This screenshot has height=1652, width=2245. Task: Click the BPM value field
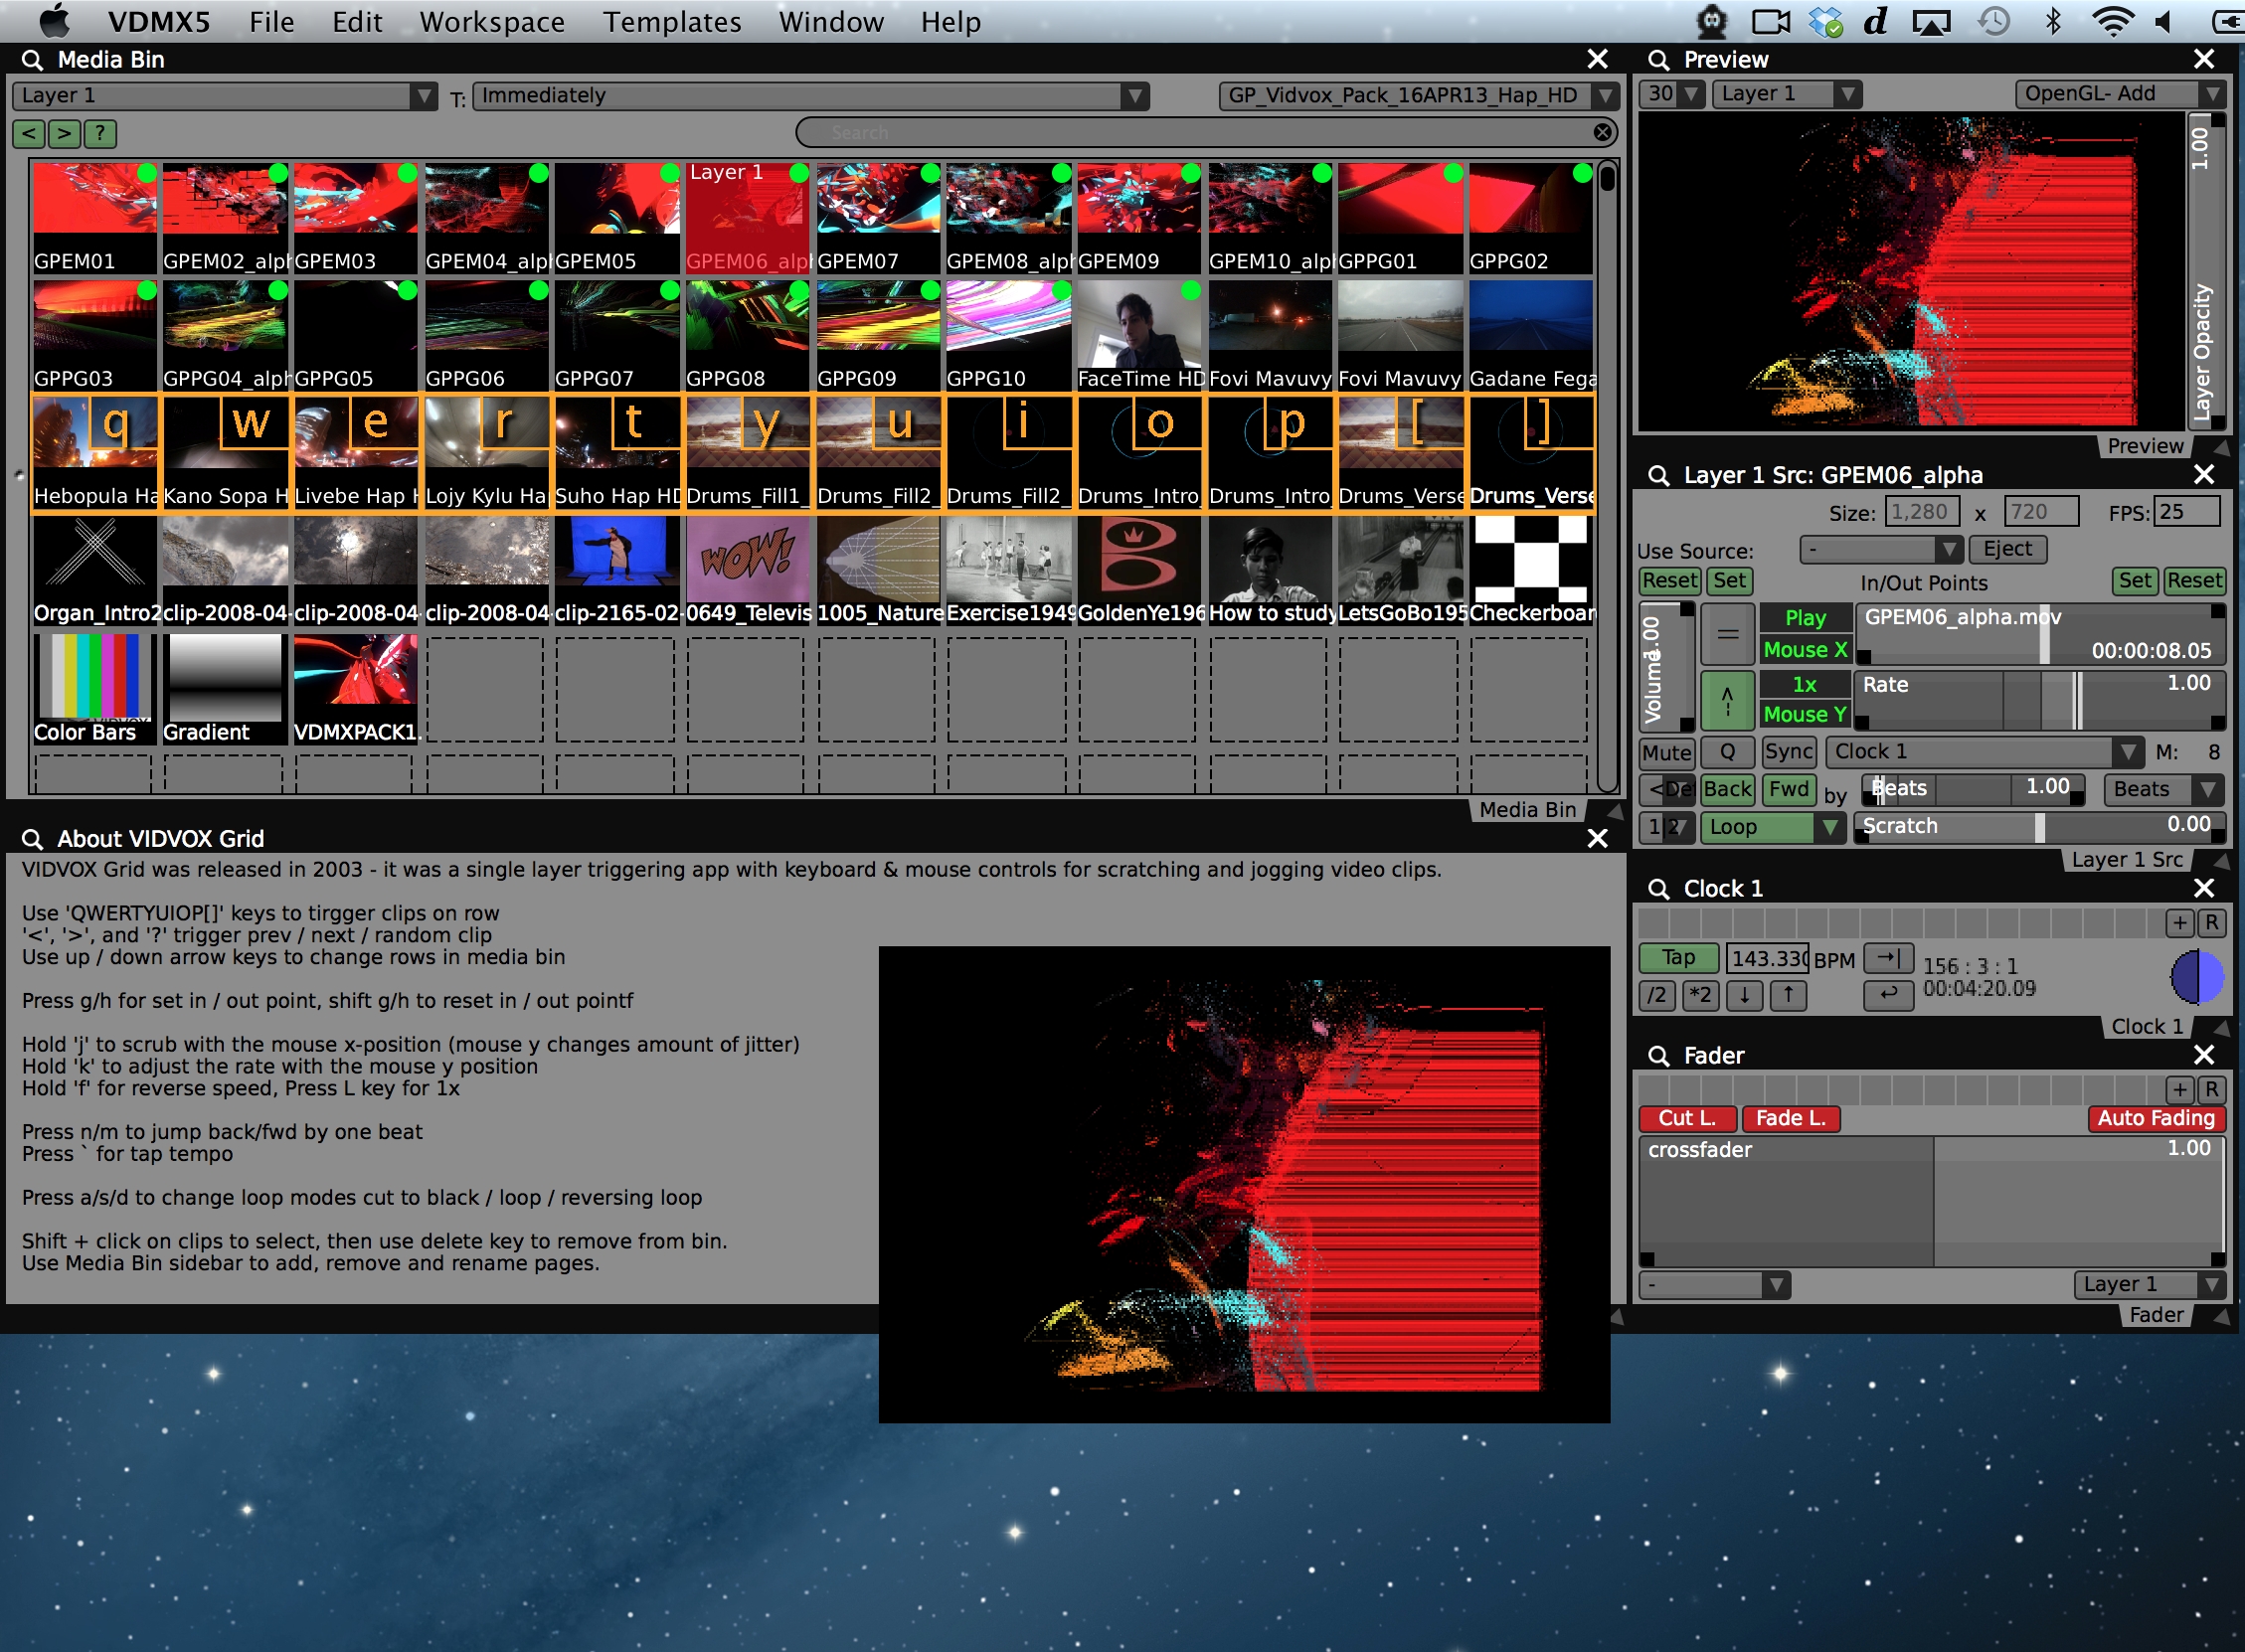(x=1768, y=959)
